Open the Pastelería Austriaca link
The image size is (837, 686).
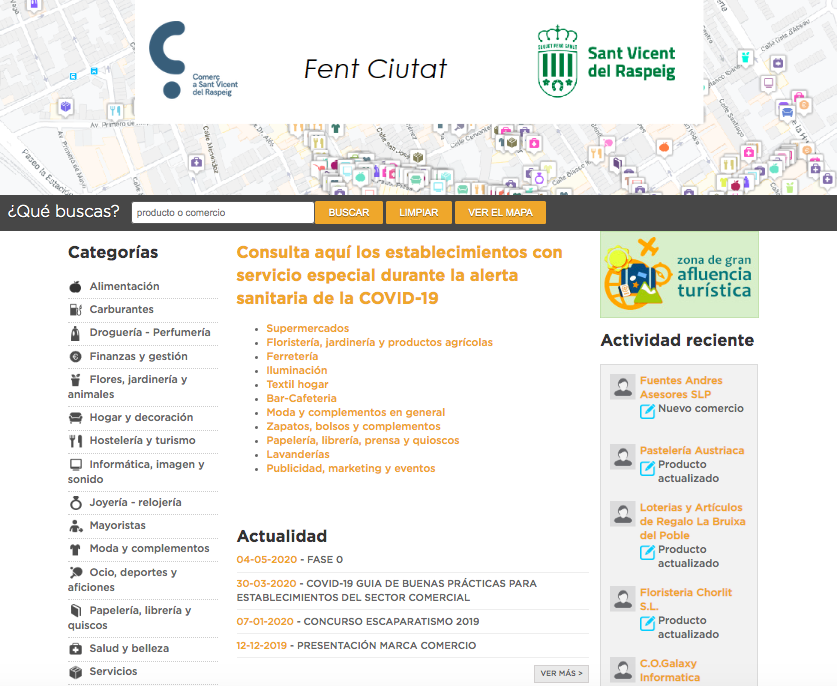pyautogui.click(x=692, y=451)
